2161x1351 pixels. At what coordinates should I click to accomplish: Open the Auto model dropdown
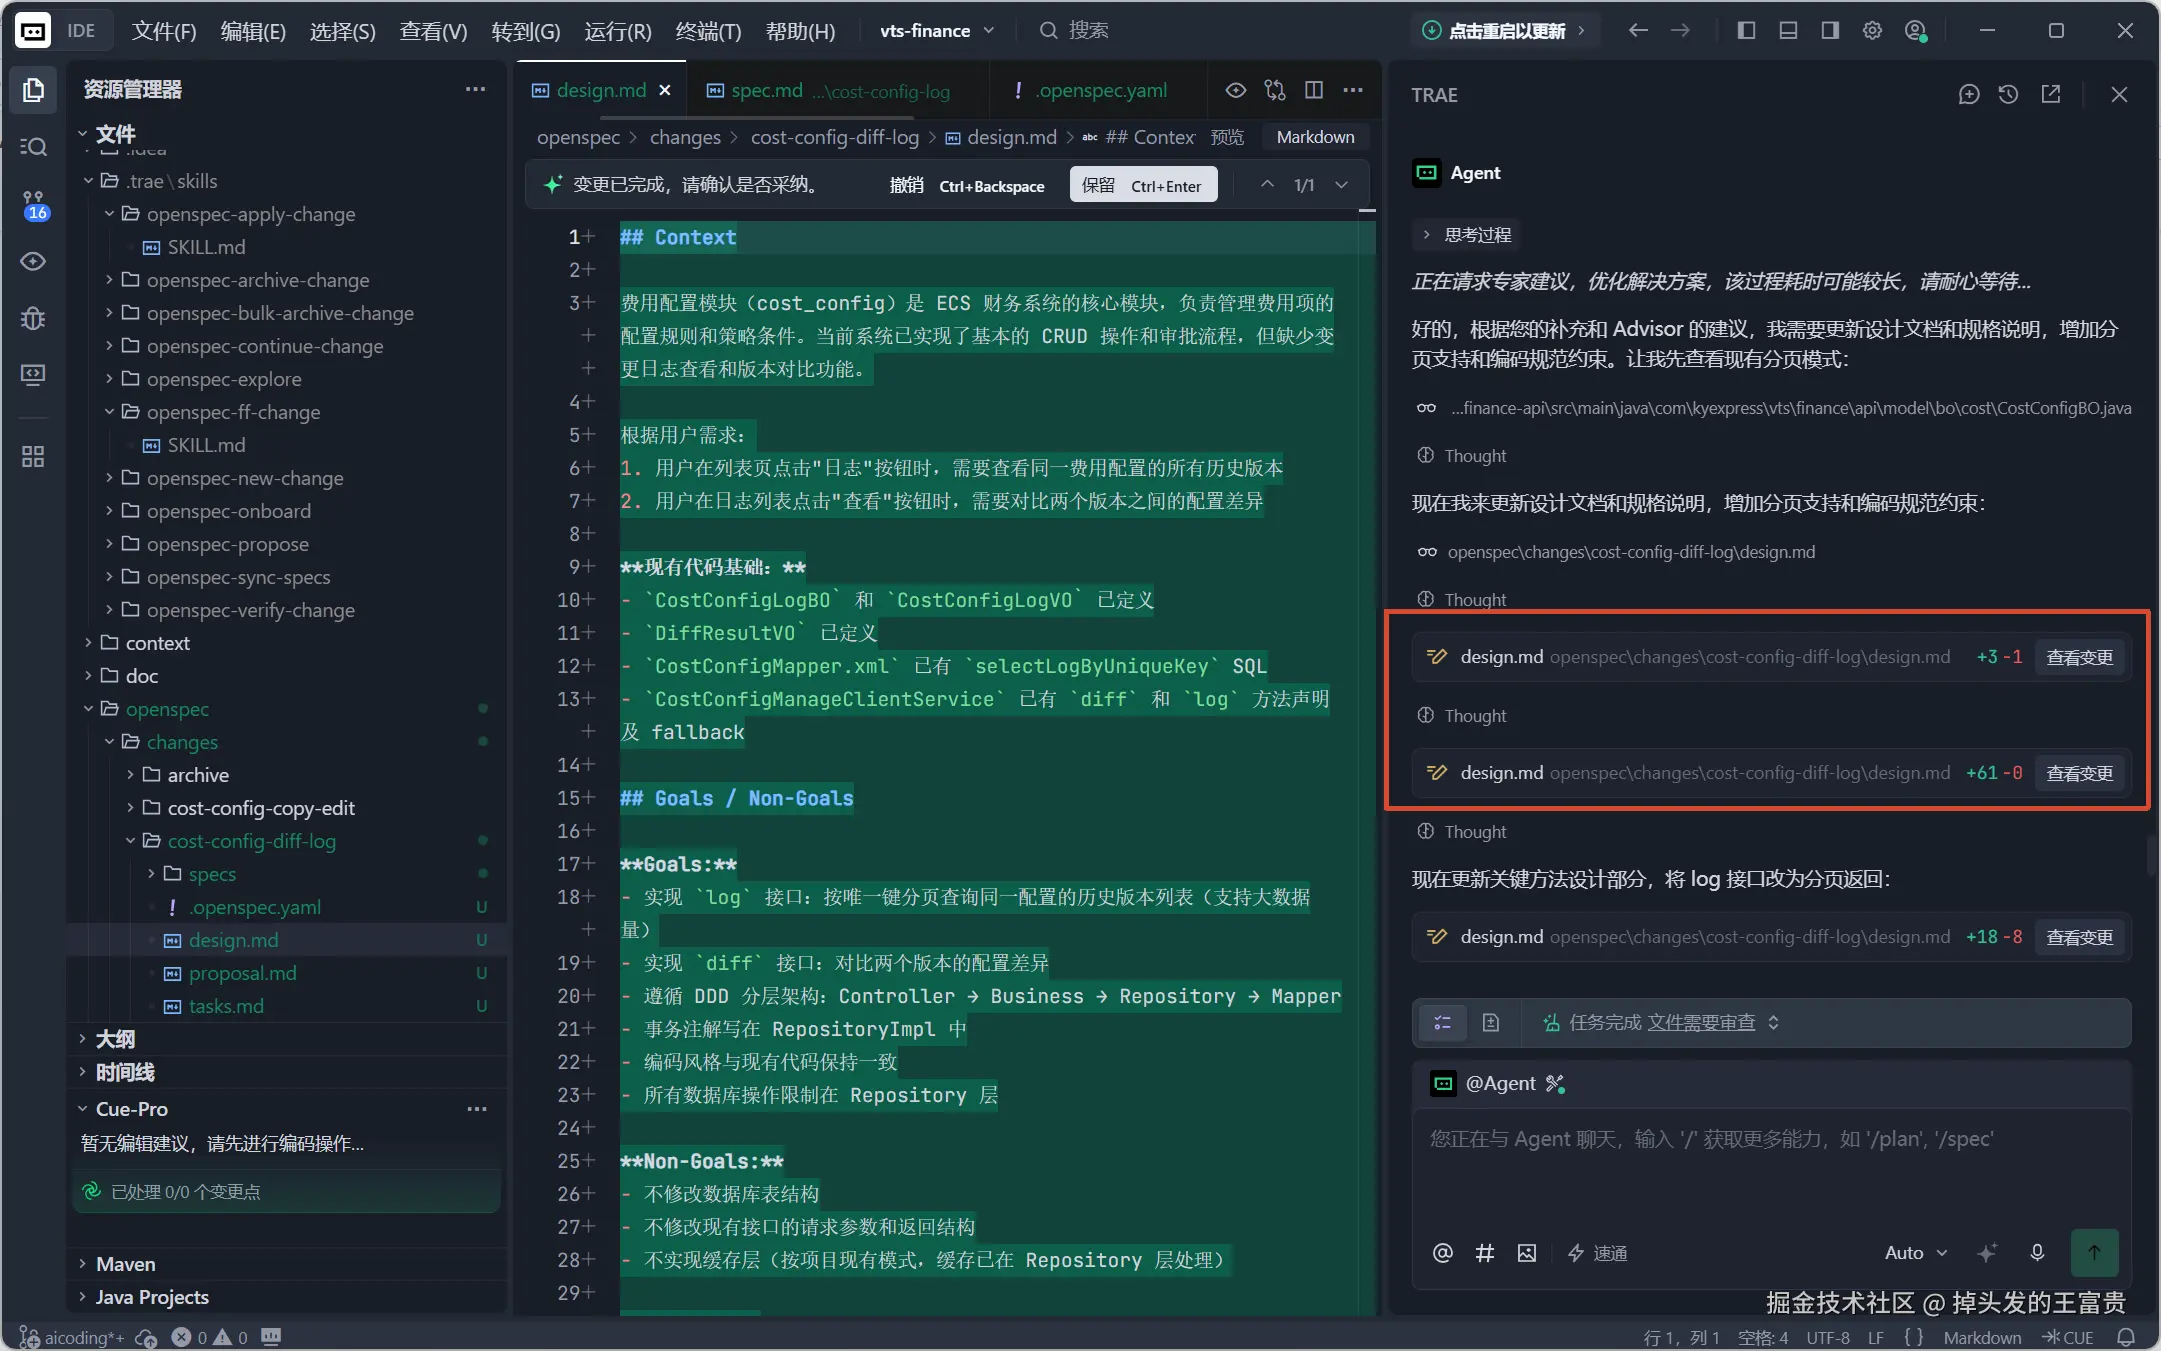[x=1916, y=1252]
